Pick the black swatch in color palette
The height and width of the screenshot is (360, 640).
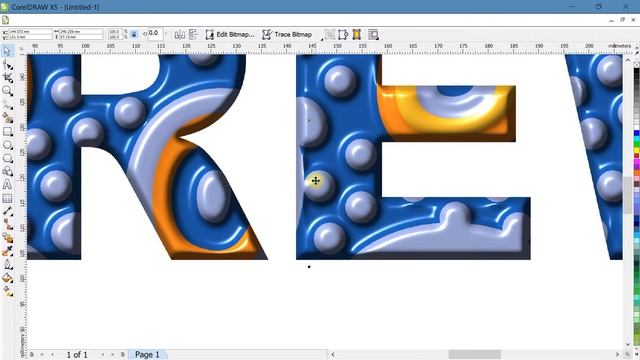click(636, 72)
